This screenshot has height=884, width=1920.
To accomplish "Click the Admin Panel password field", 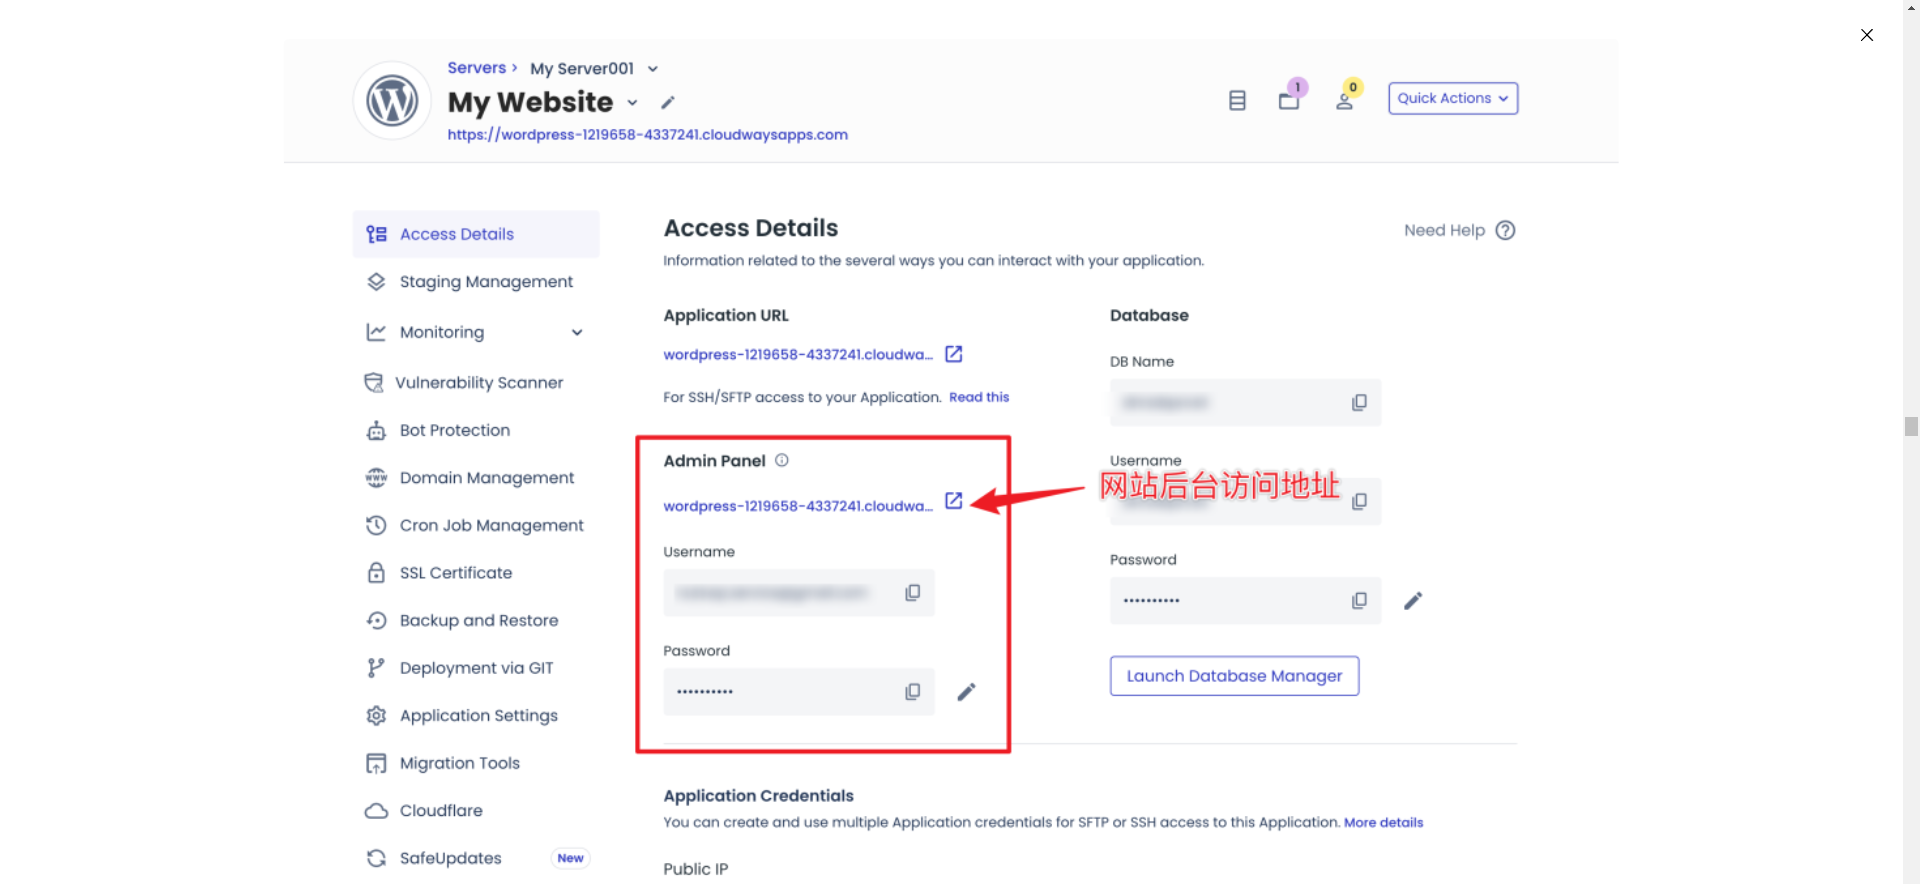I will (799, 692).
